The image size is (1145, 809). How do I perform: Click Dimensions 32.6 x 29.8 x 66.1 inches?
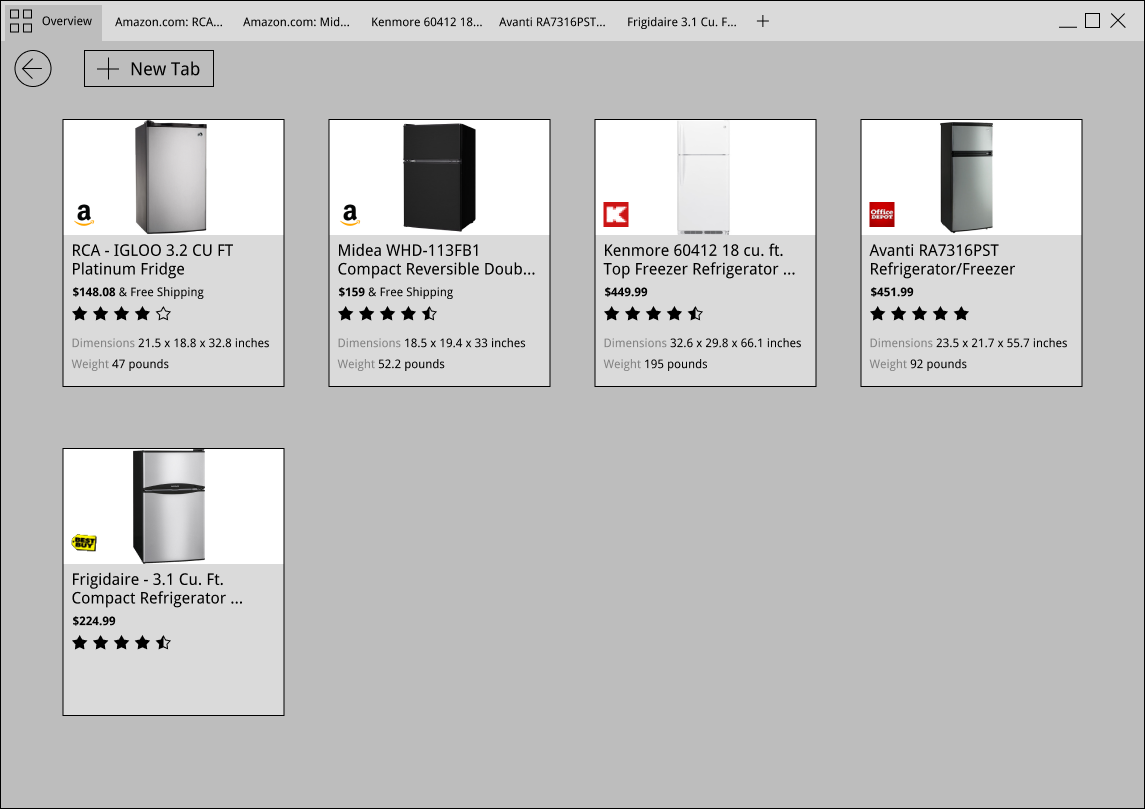click(702, 343)
